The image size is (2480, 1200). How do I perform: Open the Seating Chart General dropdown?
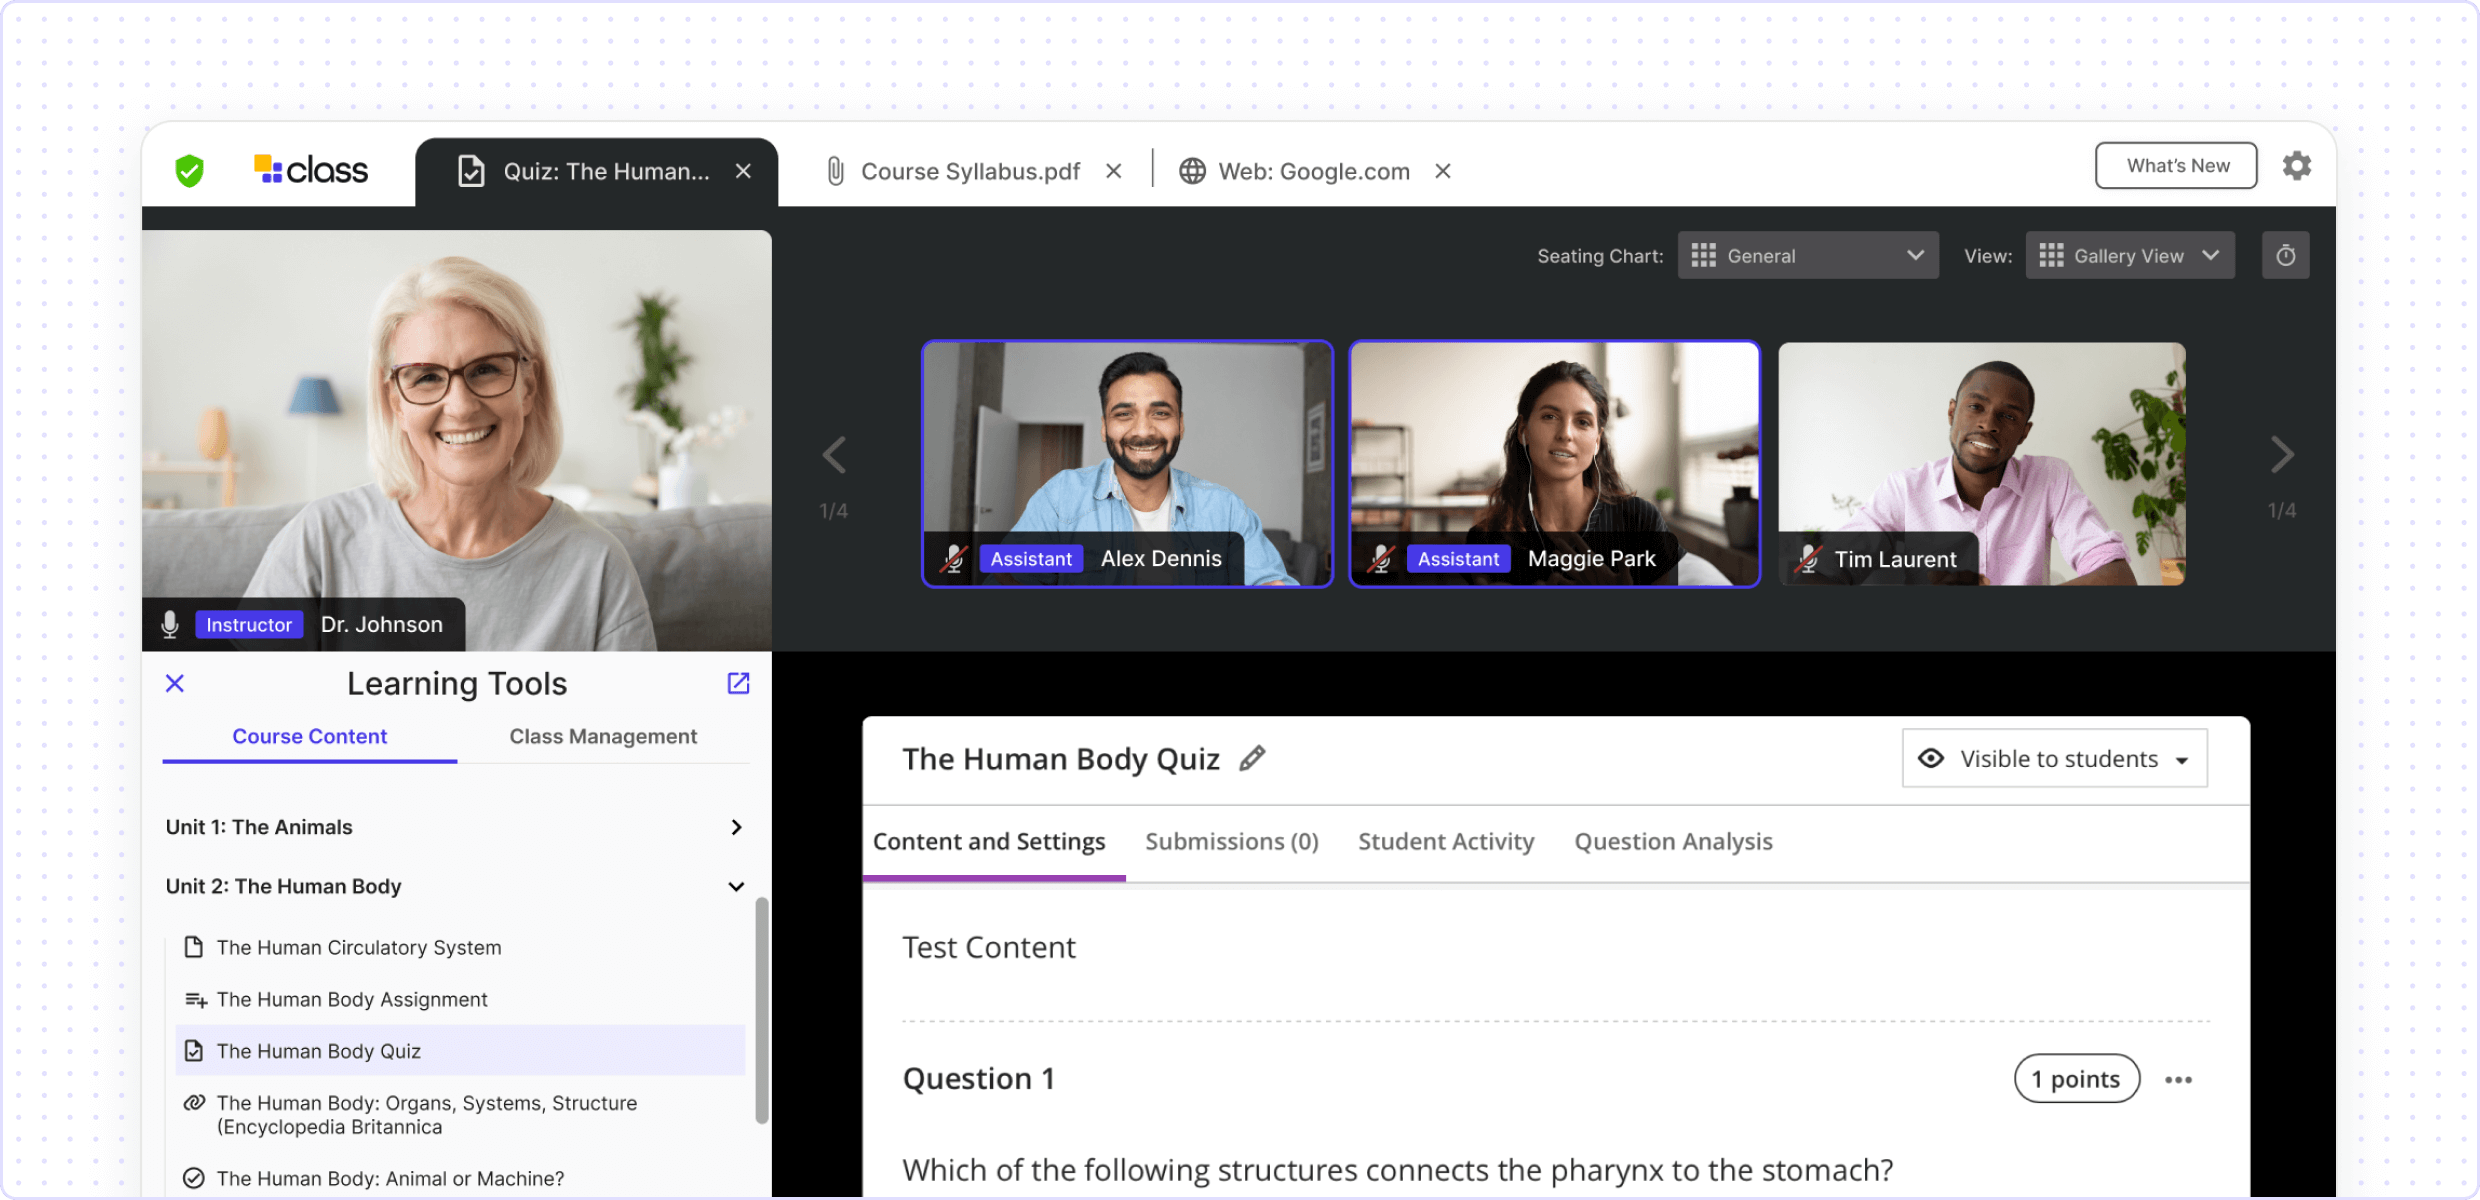(x=1807, y=256)
